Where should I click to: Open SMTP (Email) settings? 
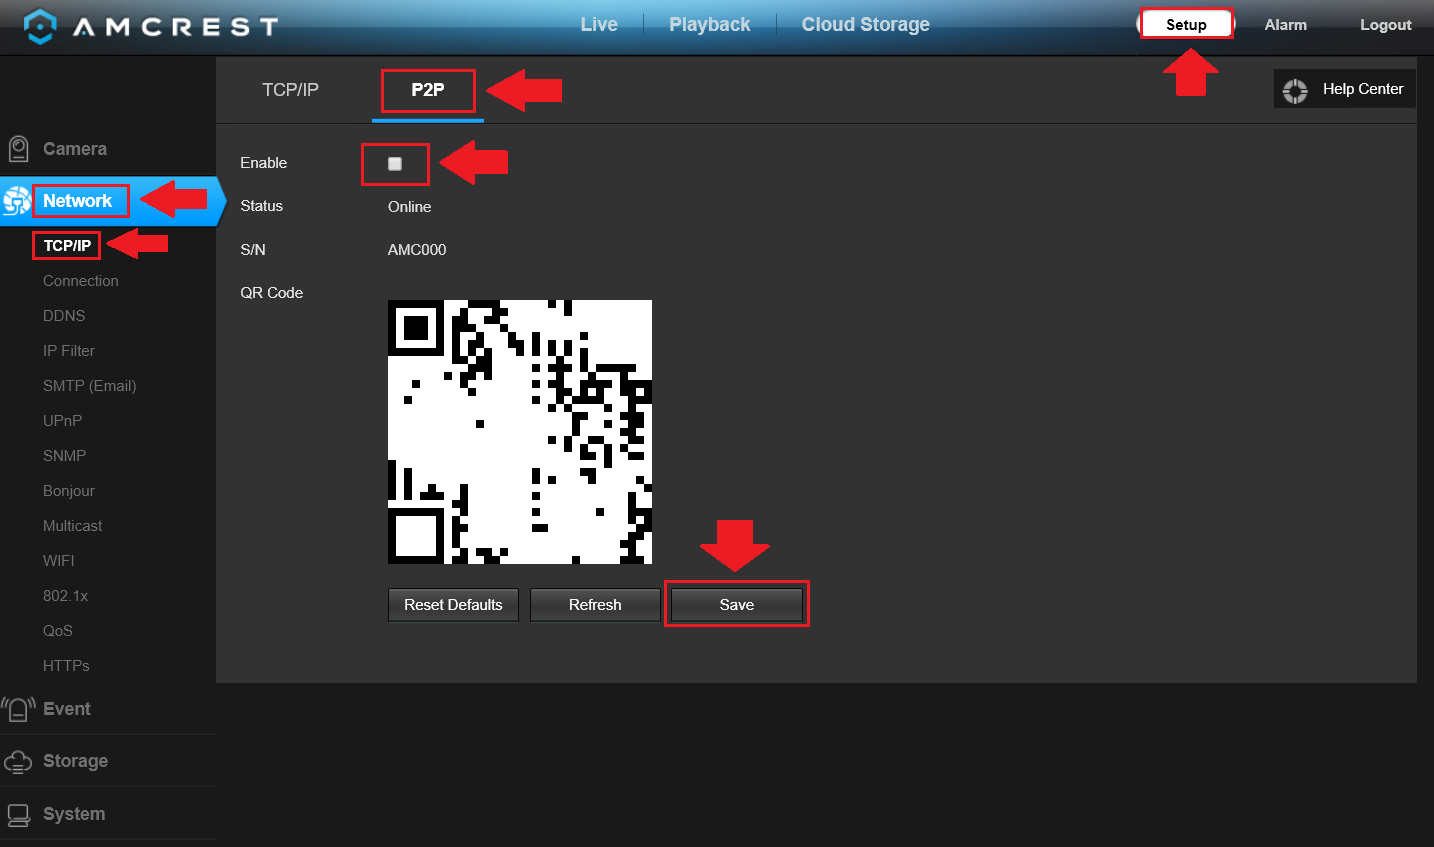point(90,386)
